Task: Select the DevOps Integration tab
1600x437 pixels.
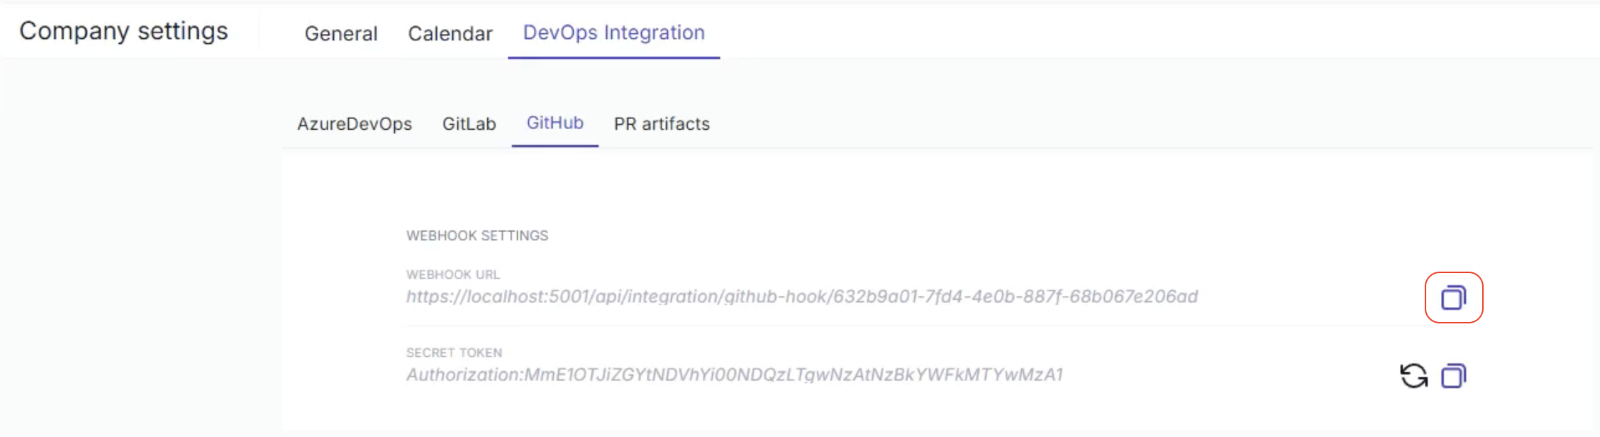Action: [613, 33]
